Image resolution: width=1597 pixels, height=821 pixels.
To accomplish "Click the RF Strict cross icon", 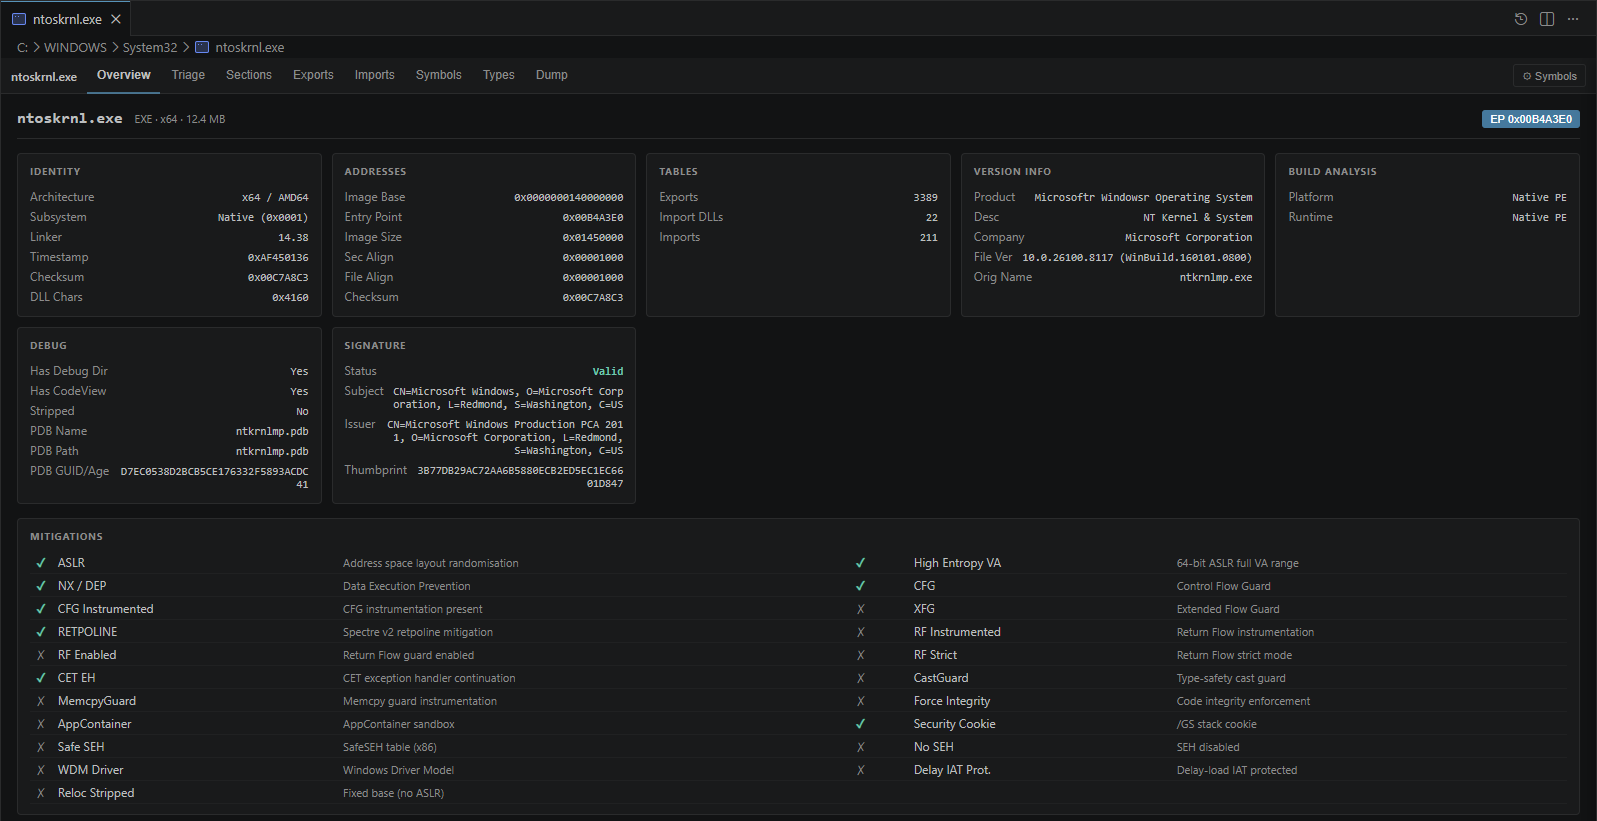I will point(861,655).
